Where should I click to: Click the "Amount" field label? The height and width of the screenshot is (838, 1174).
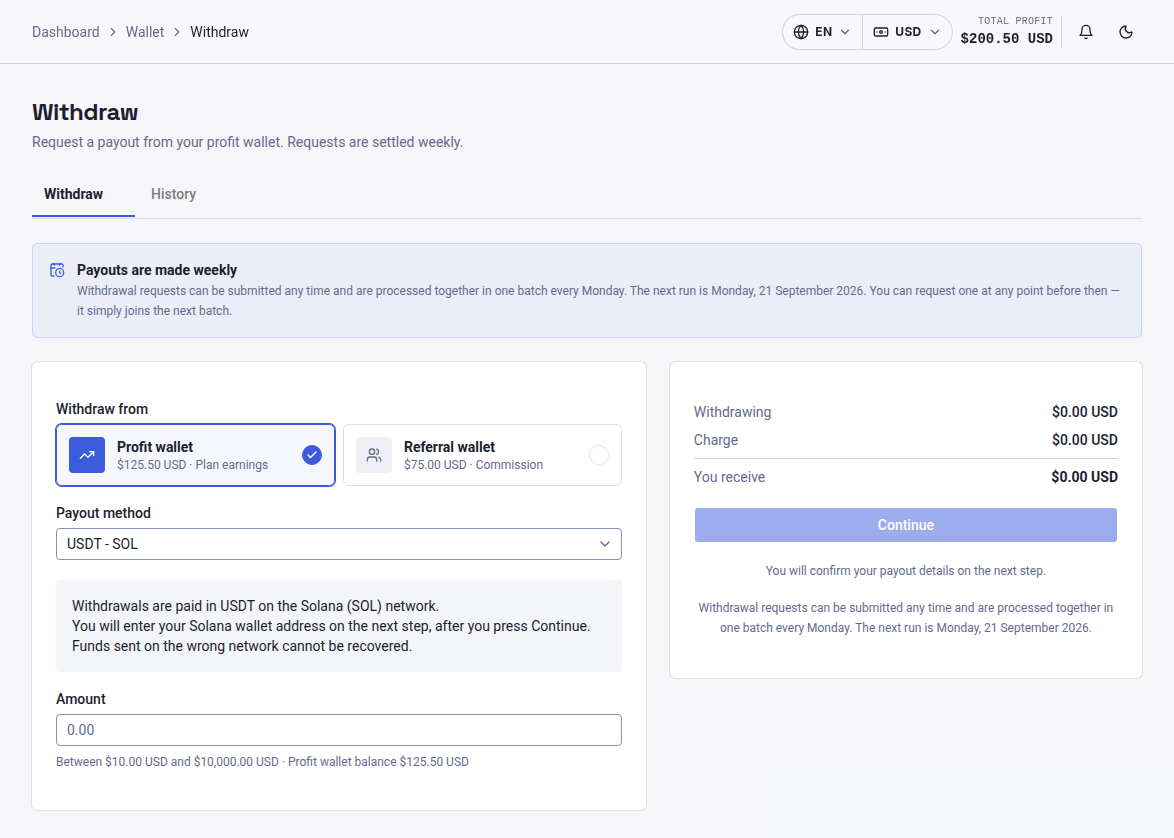pos(81,699)
